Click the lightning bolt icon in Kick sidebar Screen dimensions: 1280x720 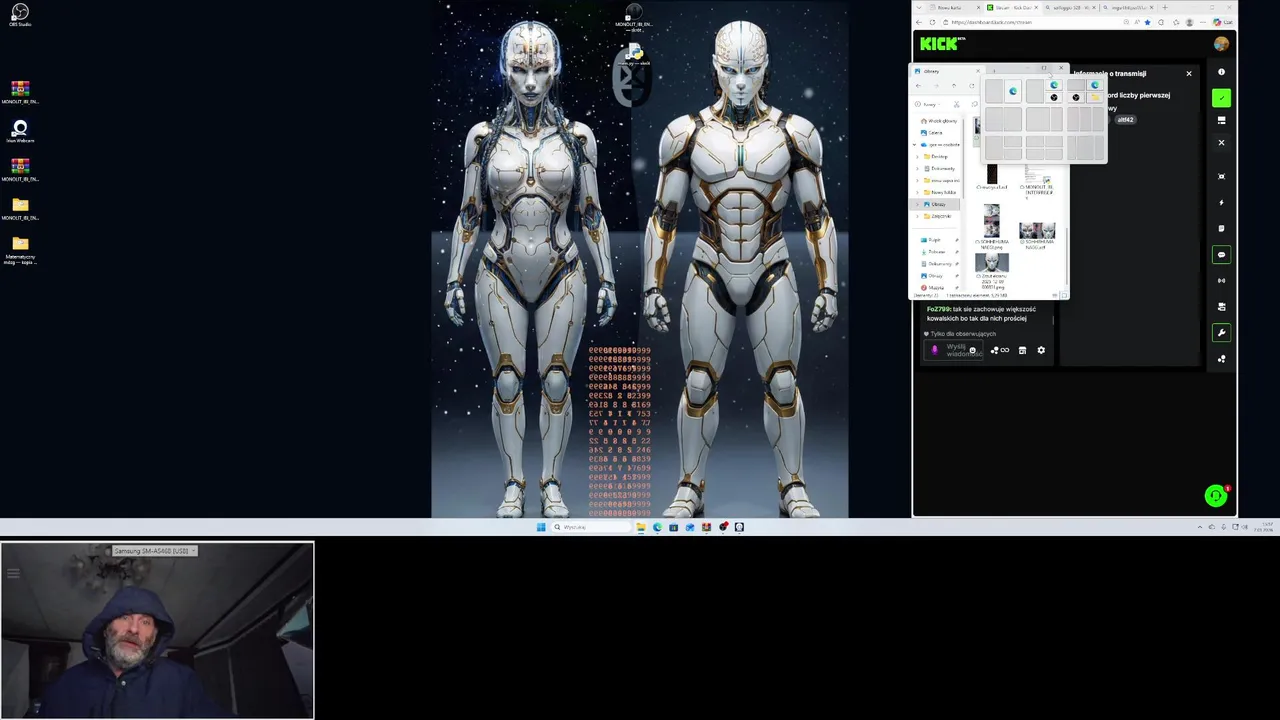[x=1221, y=203]
